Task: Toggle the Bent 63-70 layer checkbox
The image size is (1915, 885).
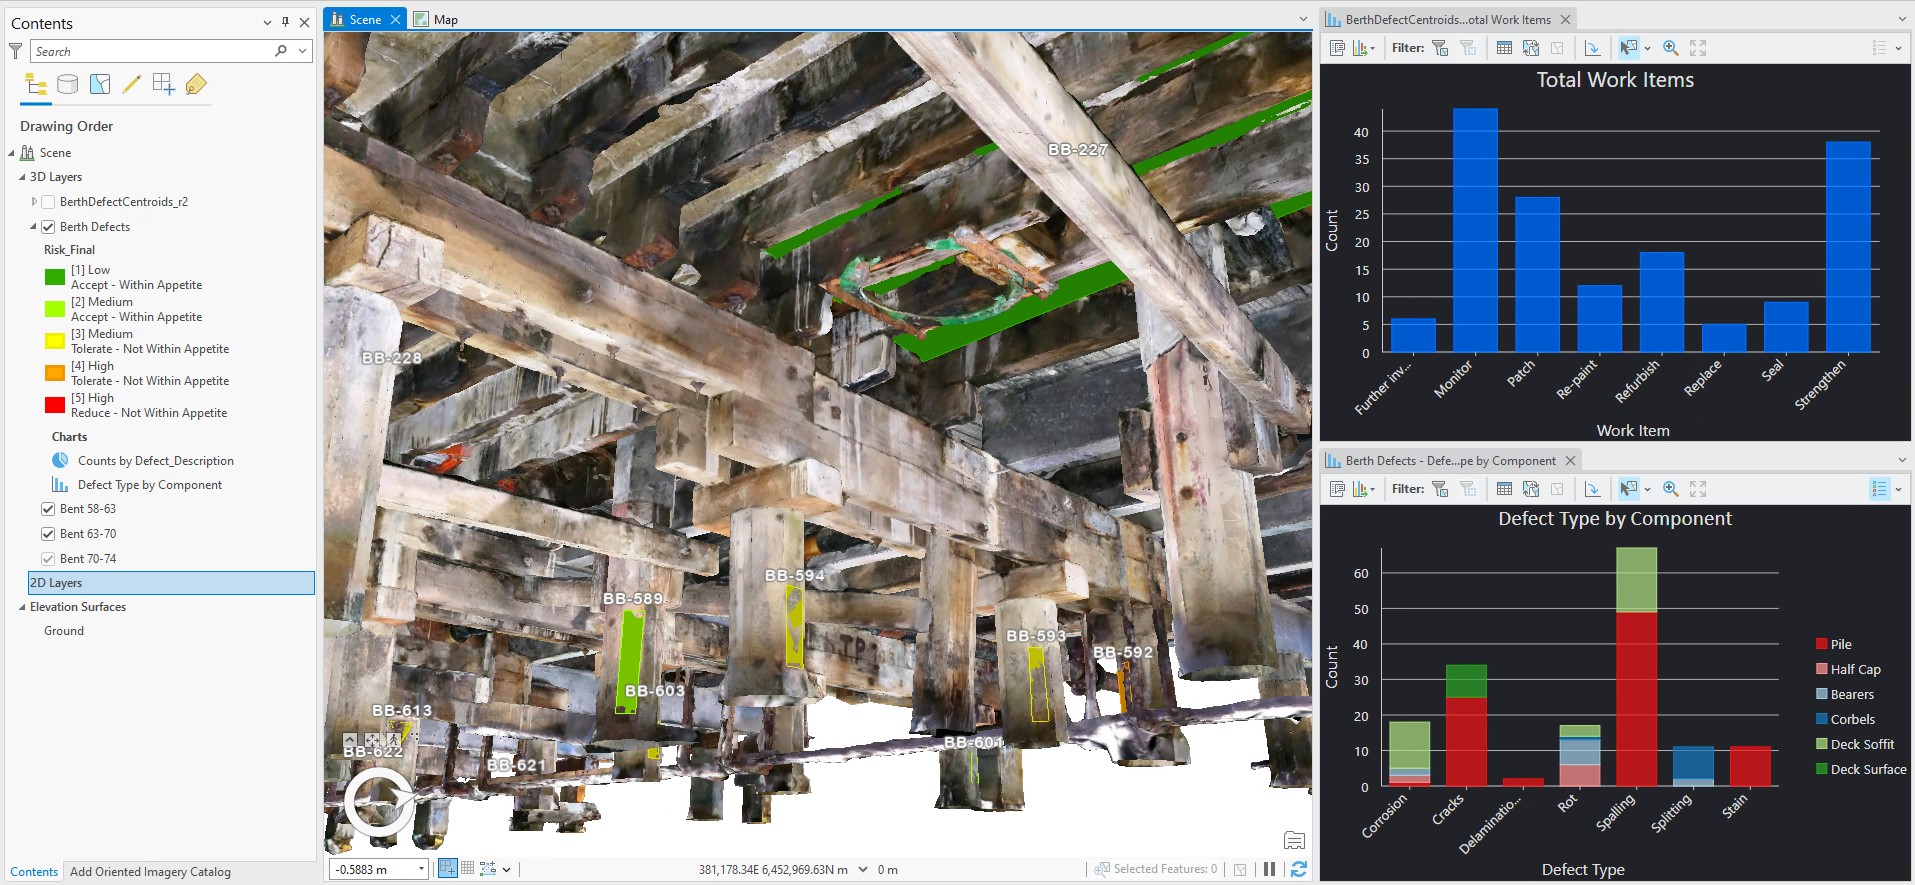Action: pos(48,534)
